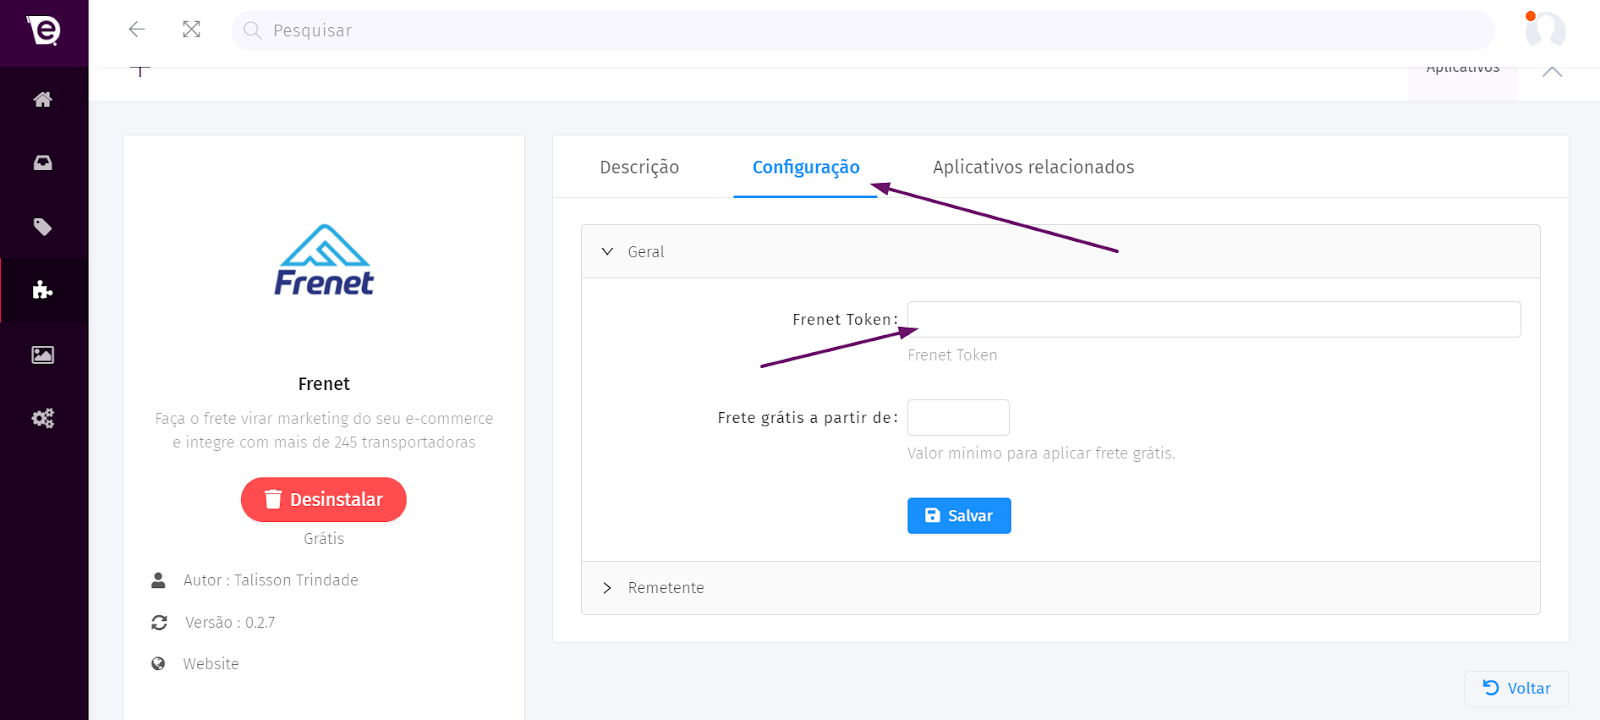Screen dimensions: 1600x720
Task: Collapse the Geral section
Action: 632,252
